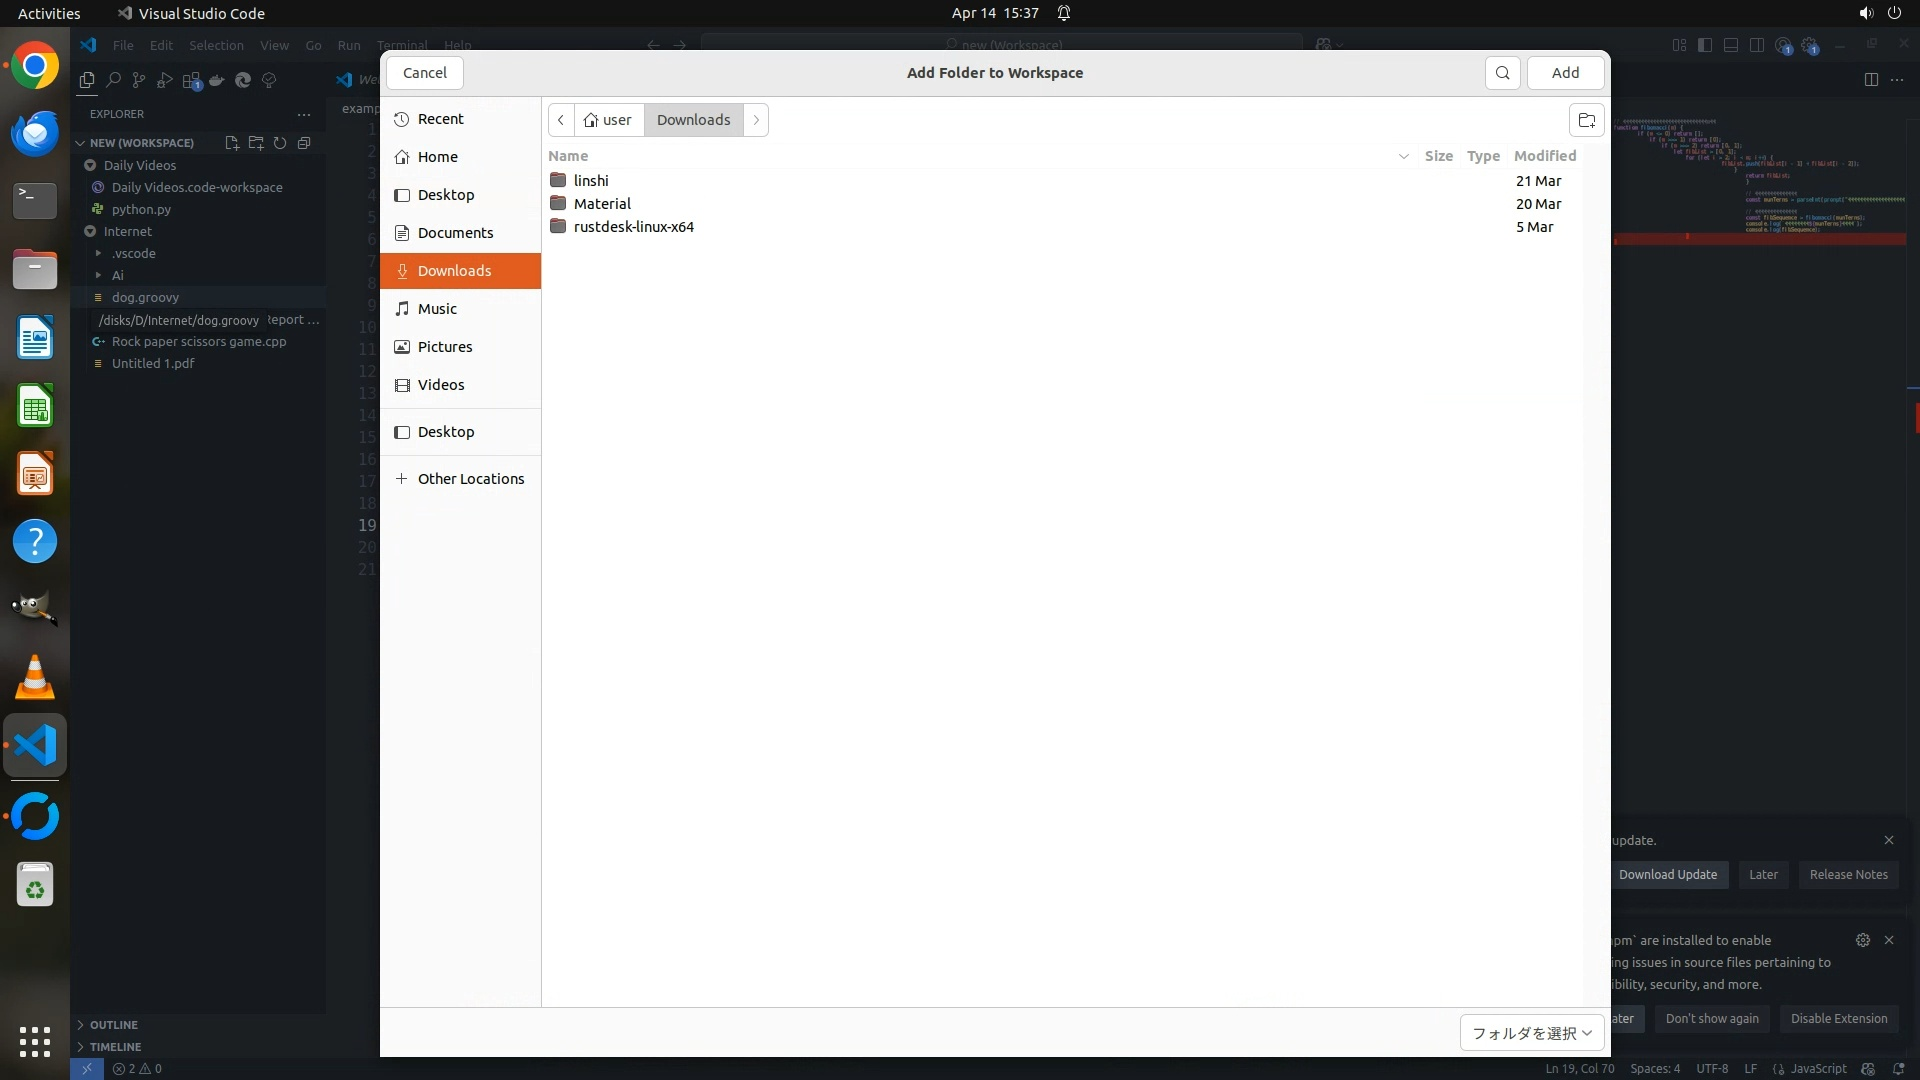Open the Source Control view icon
Image resolution: width=1920 pixels, height=1080 pixels.
tap(139, 80)
